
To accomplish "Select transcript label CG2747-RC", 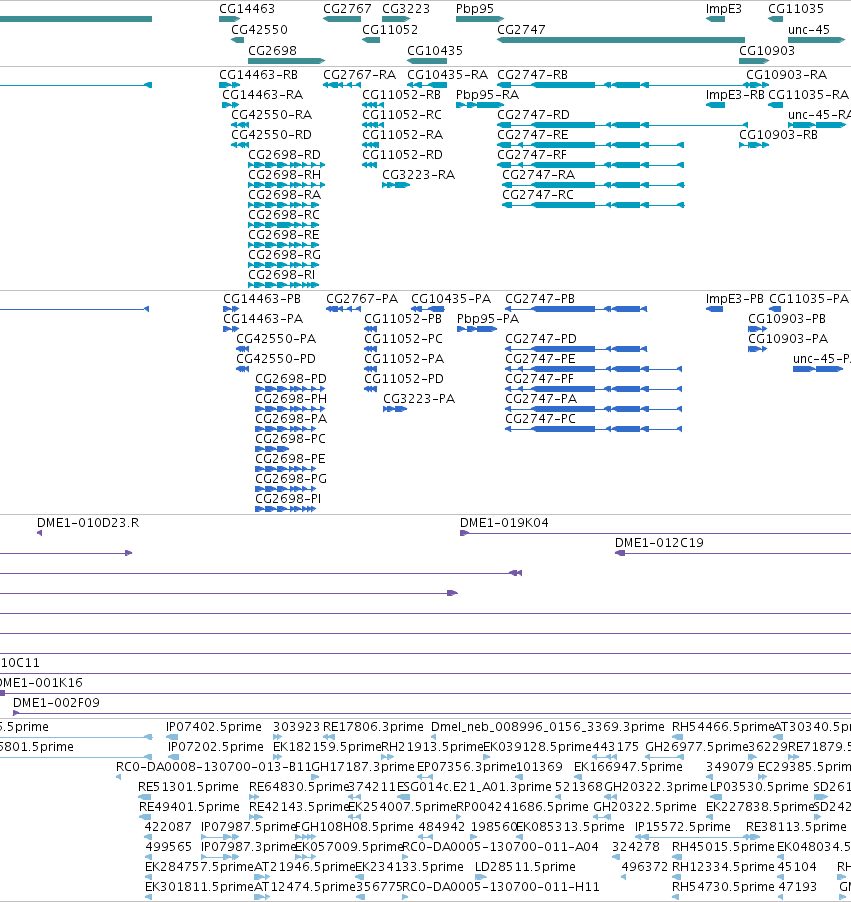I will click(x=537, y=194).
